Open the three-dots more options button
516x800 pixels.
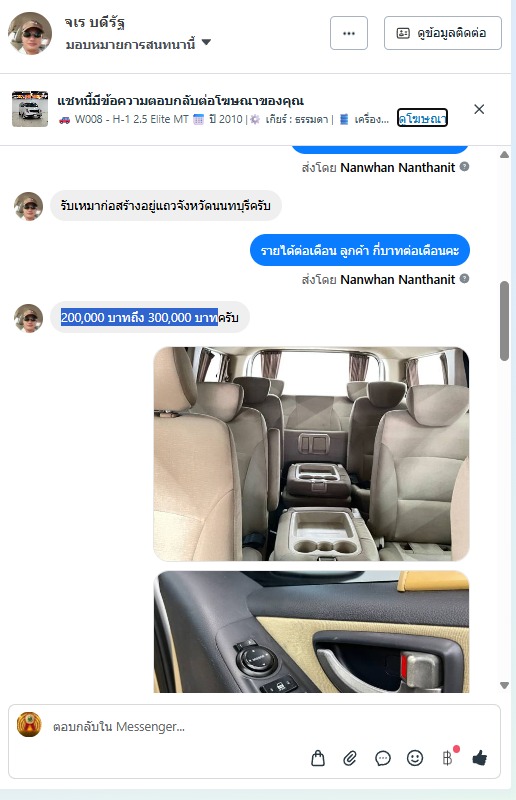(349, 33)
